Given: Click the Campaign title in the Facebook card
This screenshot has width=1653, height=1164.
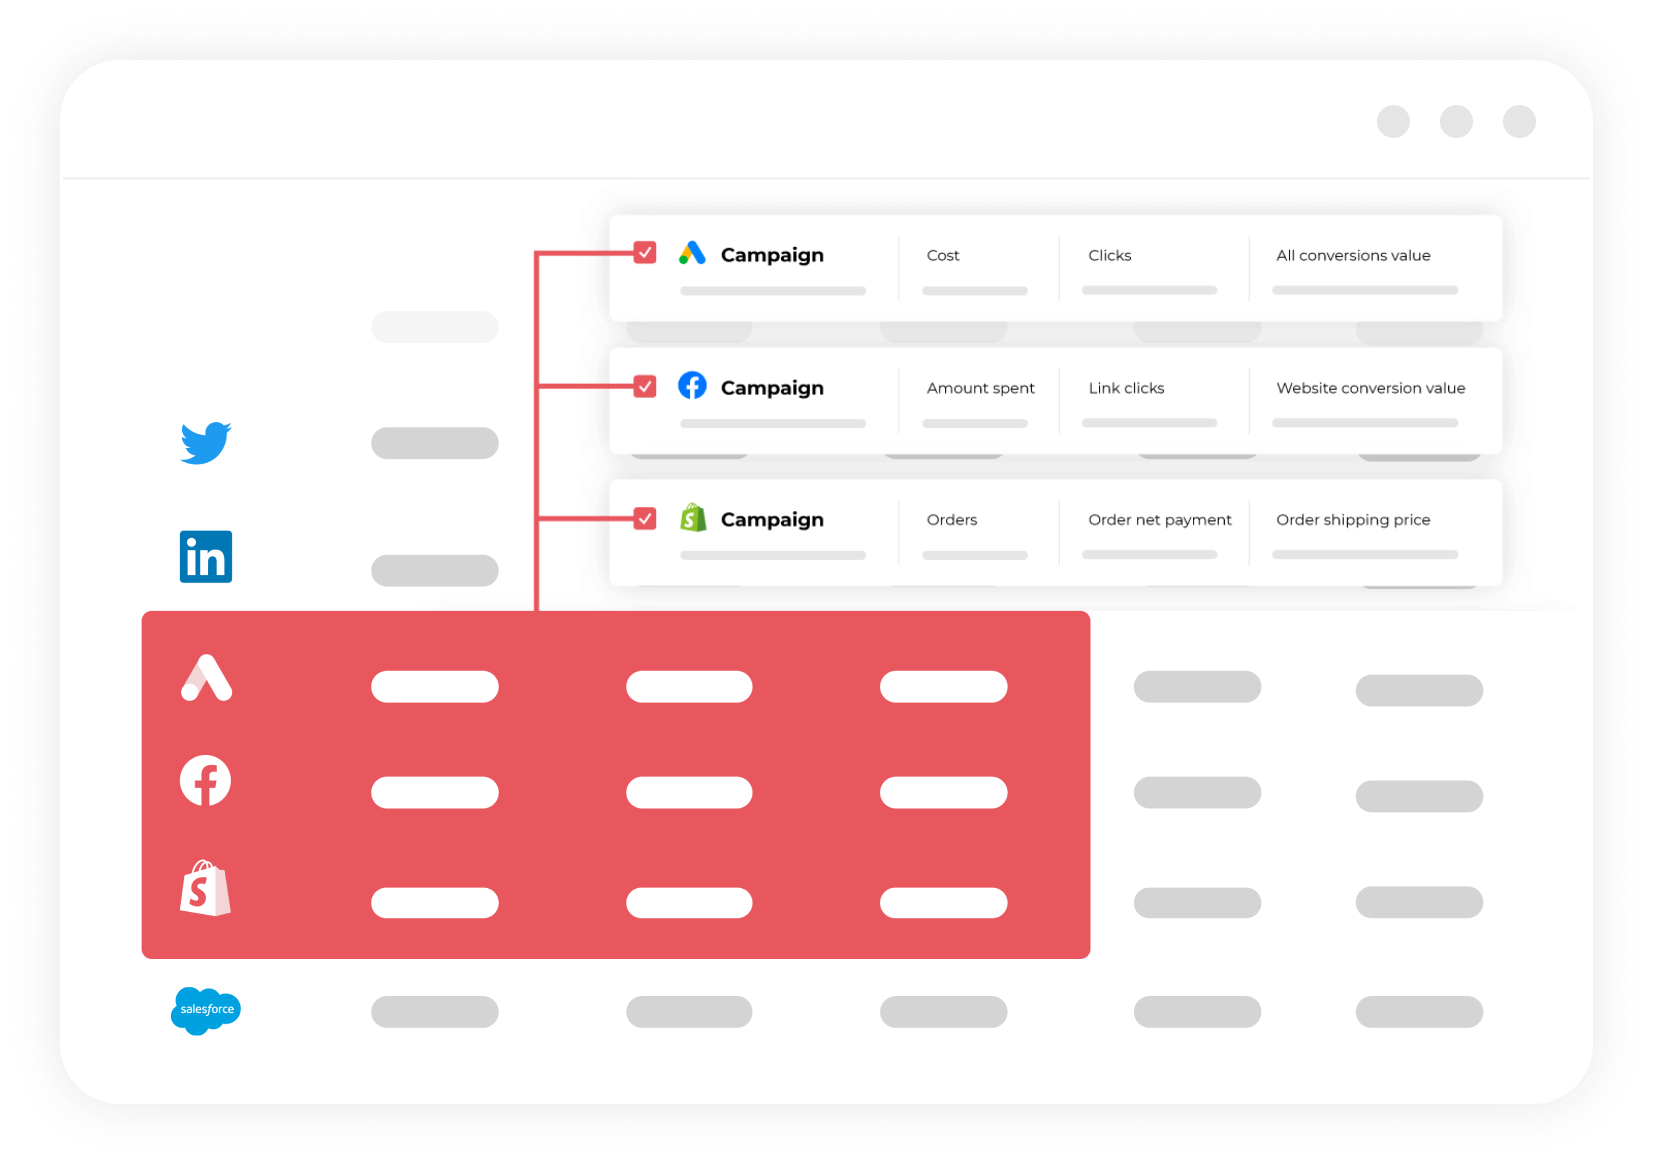Looking at the screenshot, I should [x=772, y=388].
